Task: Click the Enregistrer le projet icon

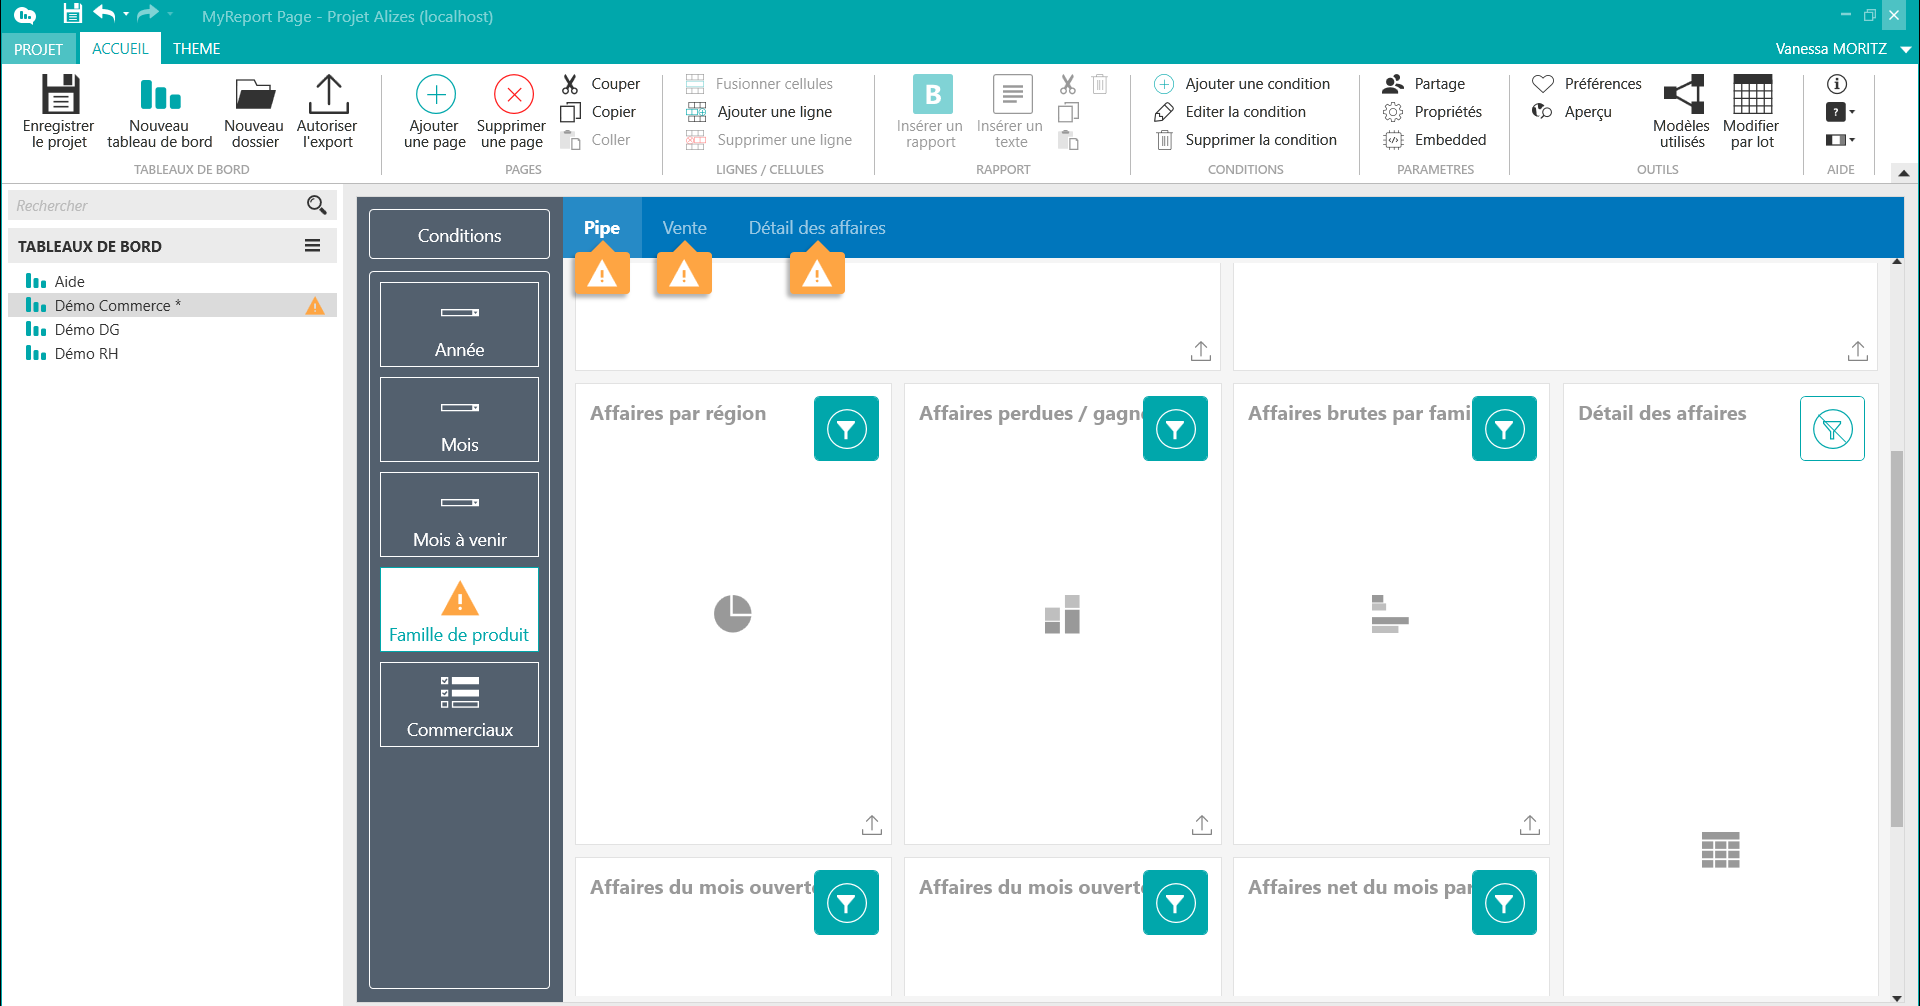Action: [59, 95]
